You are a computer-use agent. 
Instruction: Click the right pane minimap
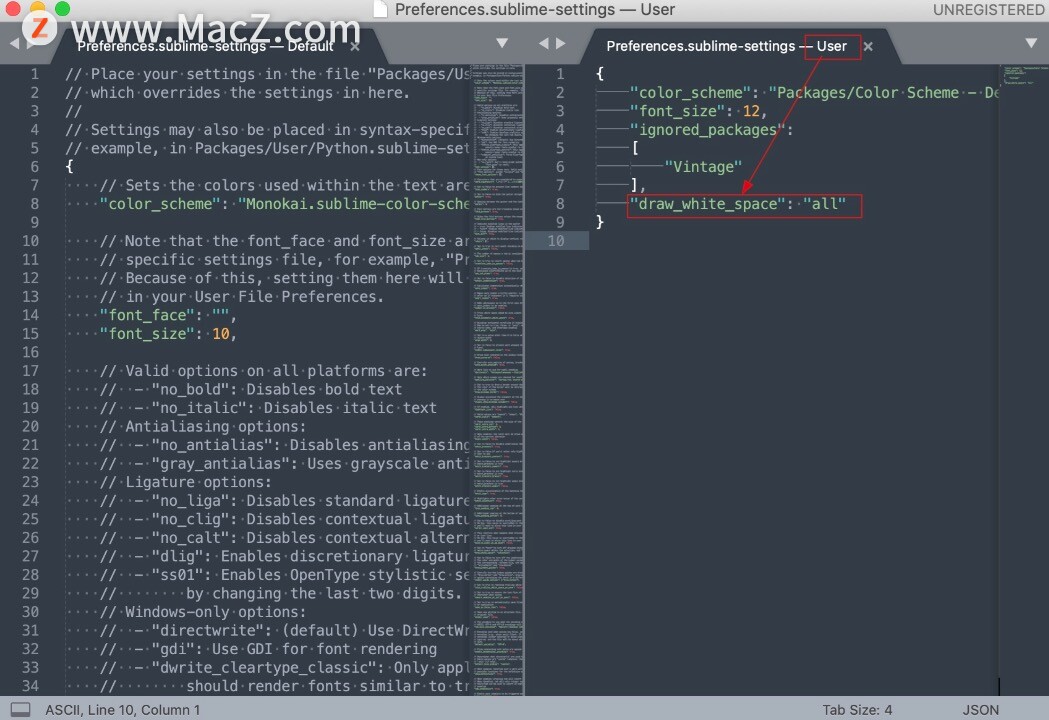(1024, 379)
